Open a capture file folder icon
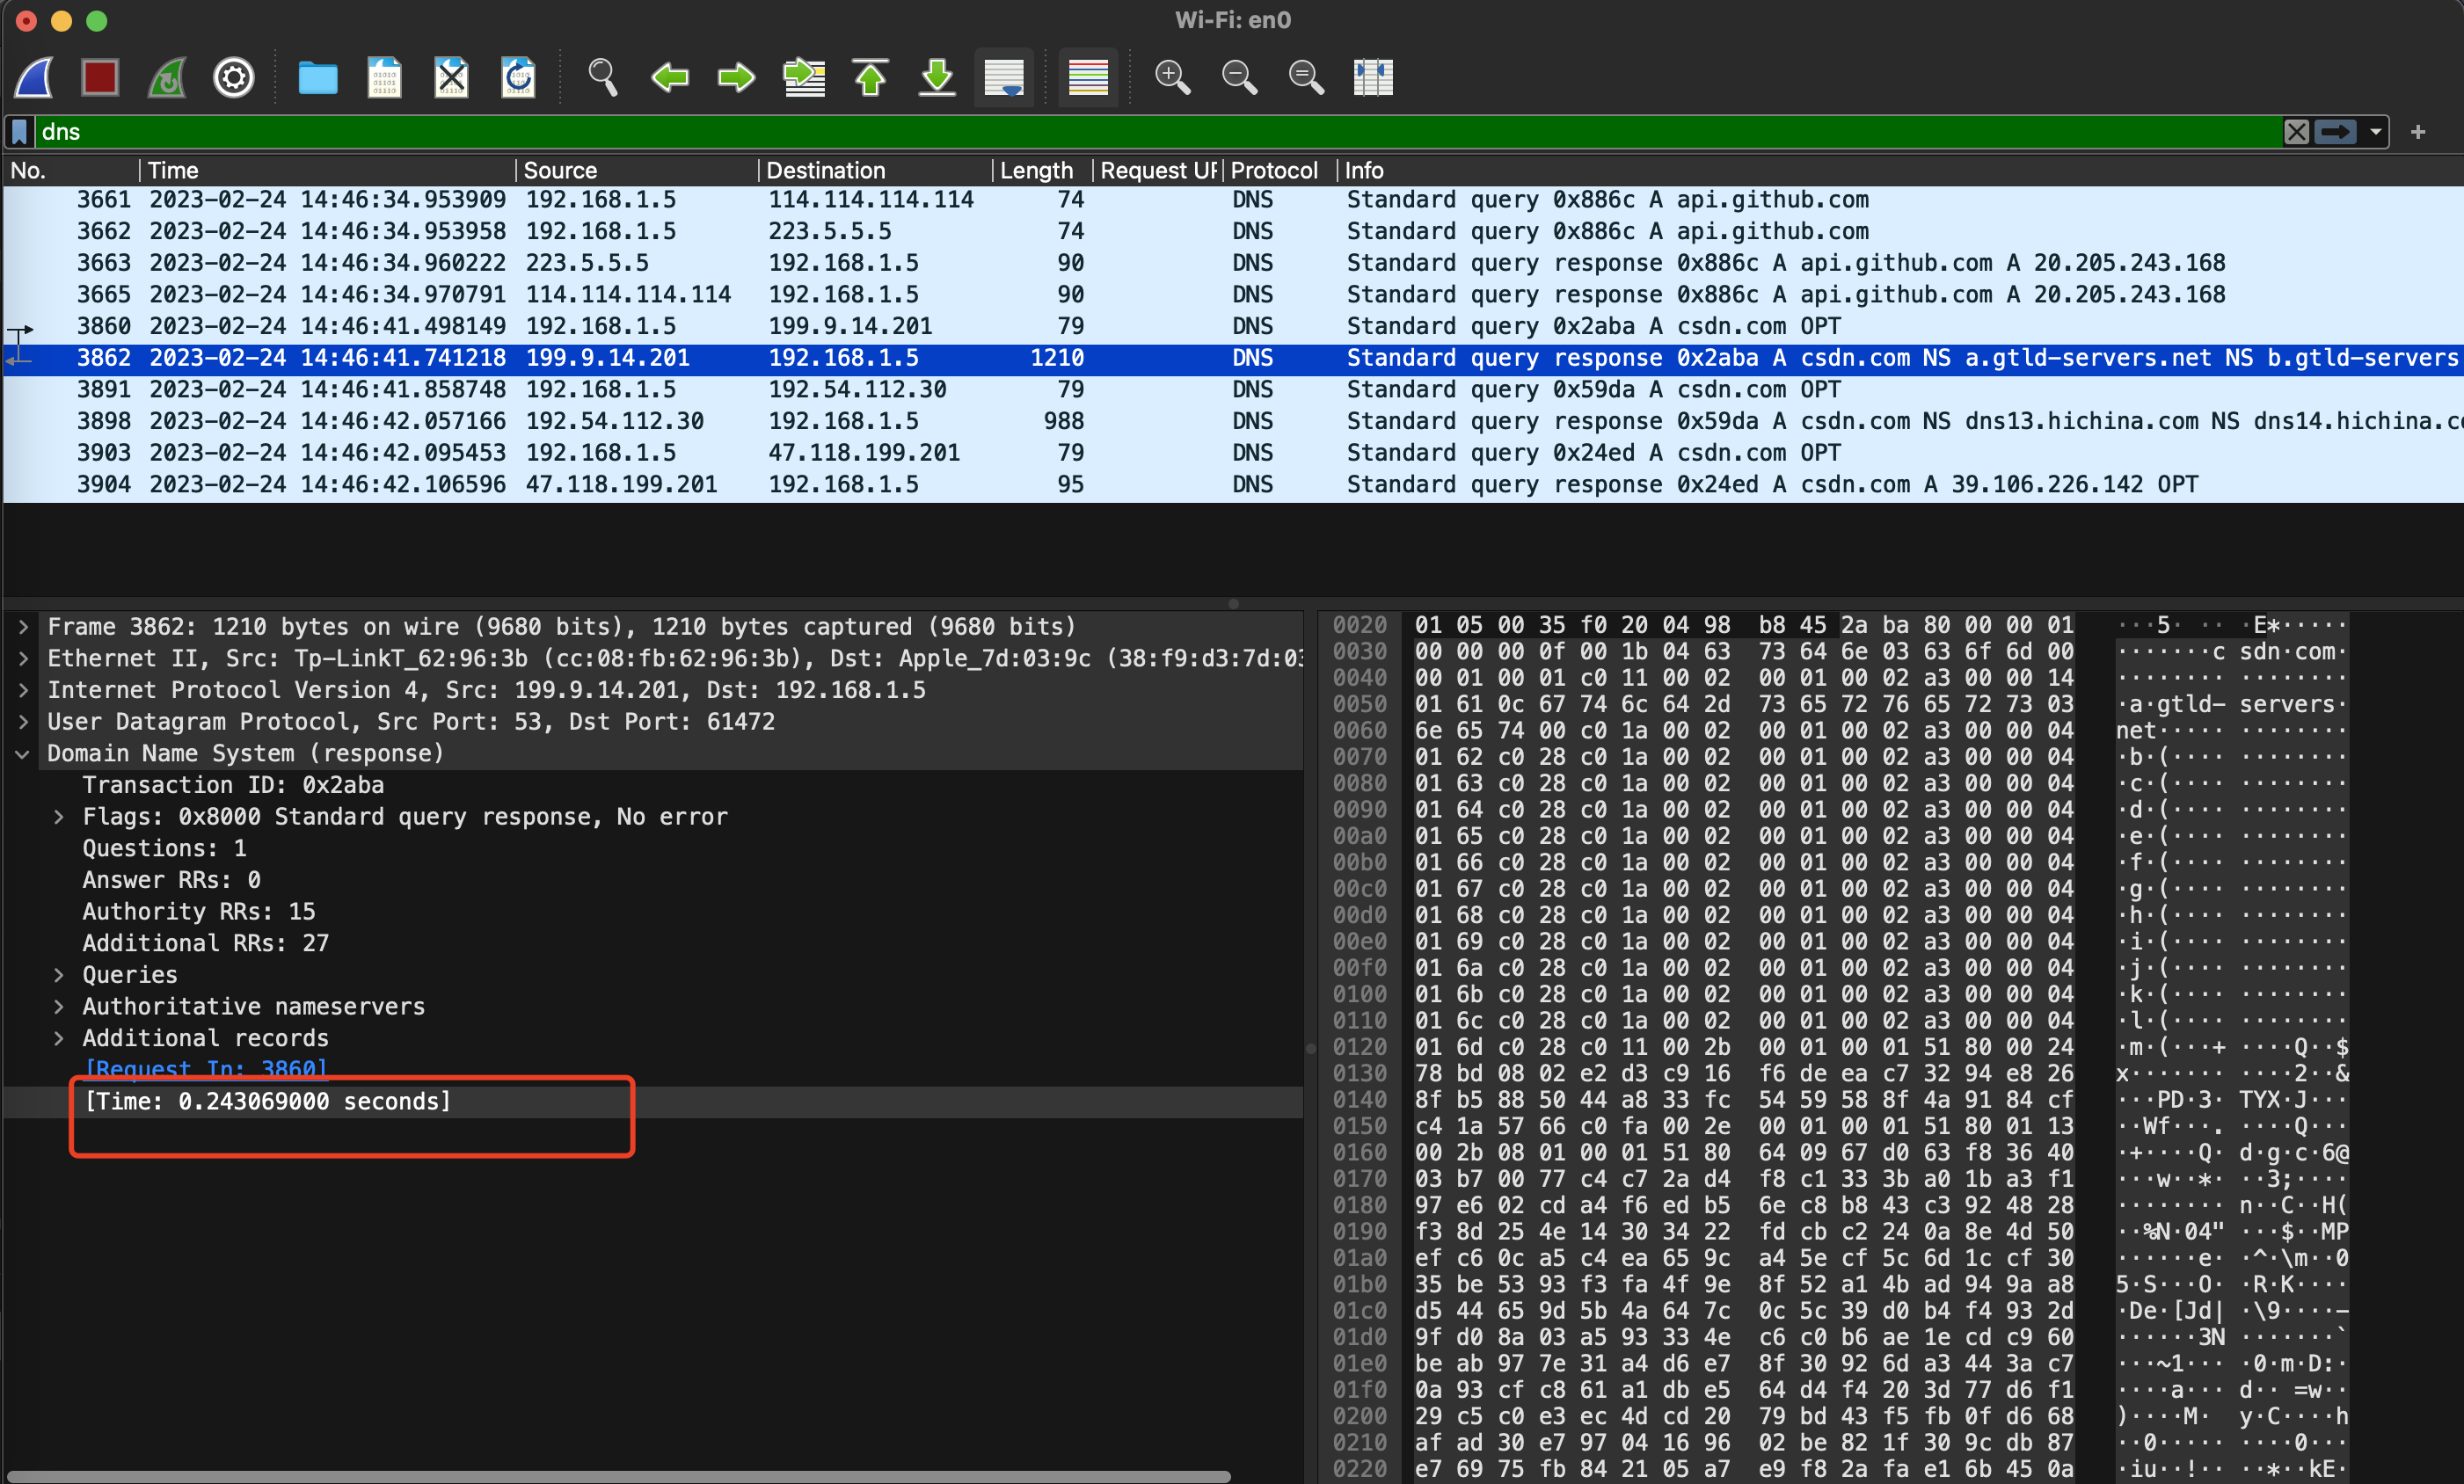This screenshot has width=2464, height=1484. click(318, 77)
